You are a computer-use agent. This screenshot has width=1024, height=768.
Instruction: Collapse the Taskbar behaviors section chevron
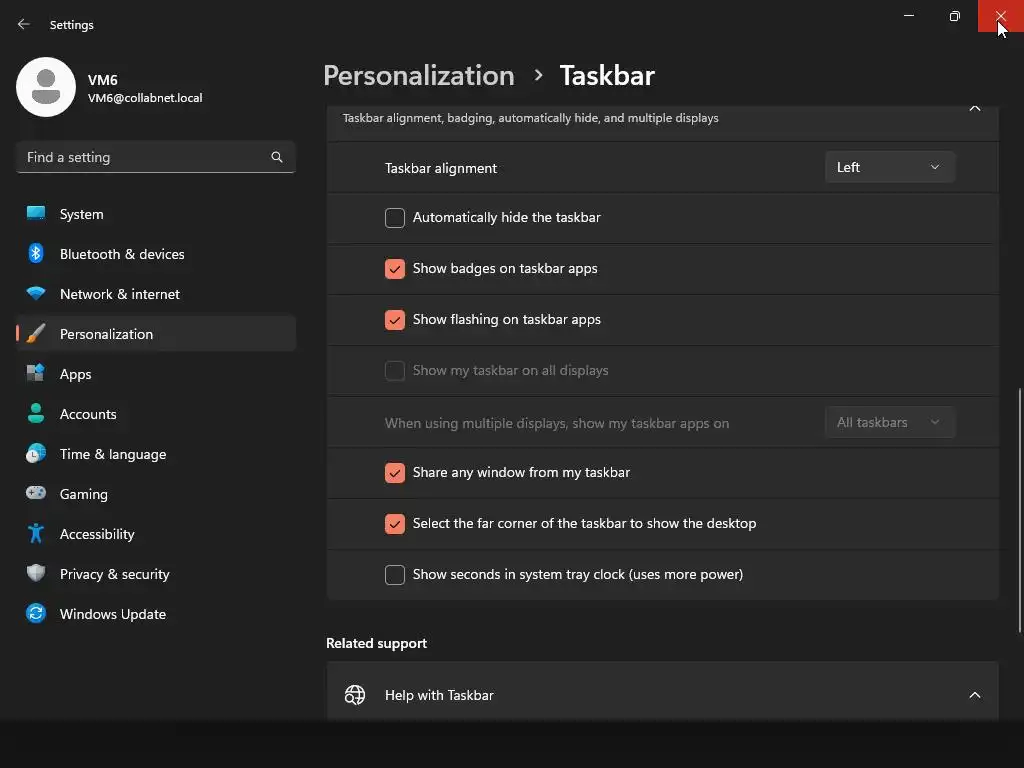click(975, 108)
